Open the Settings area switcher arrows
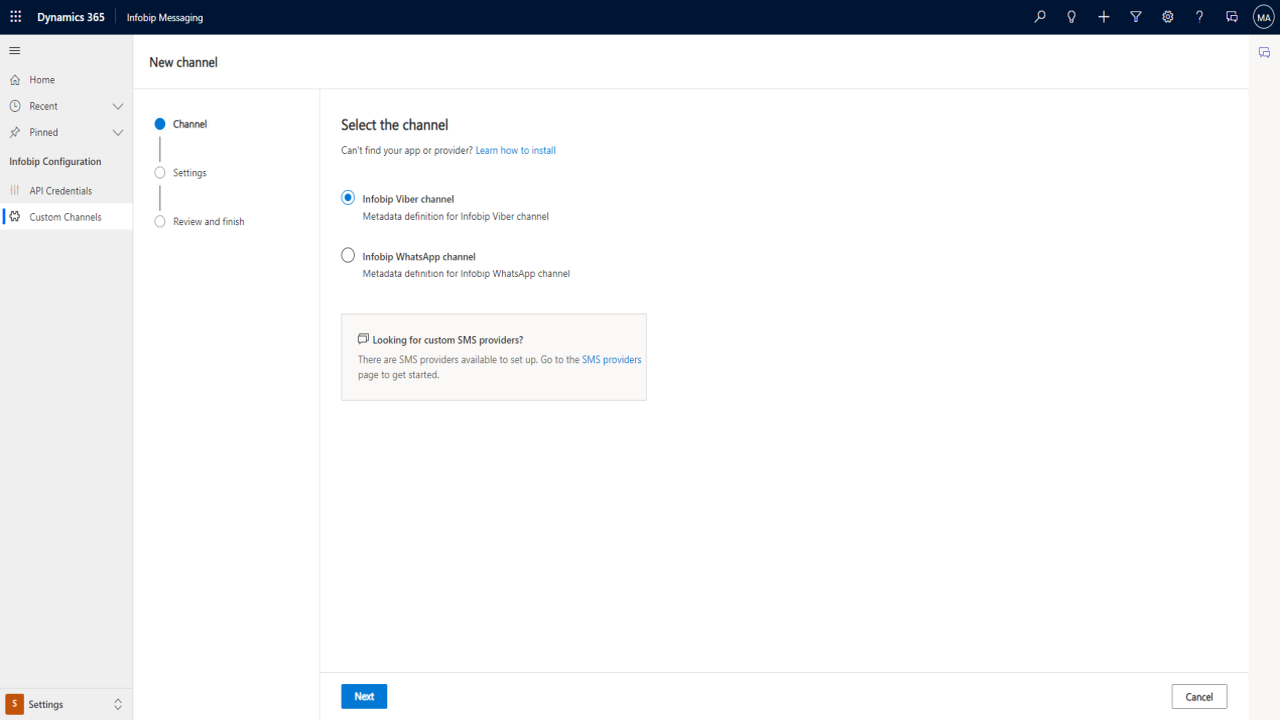The height and width of the screenshot is (720, 1280). click(x=117, y=704)
